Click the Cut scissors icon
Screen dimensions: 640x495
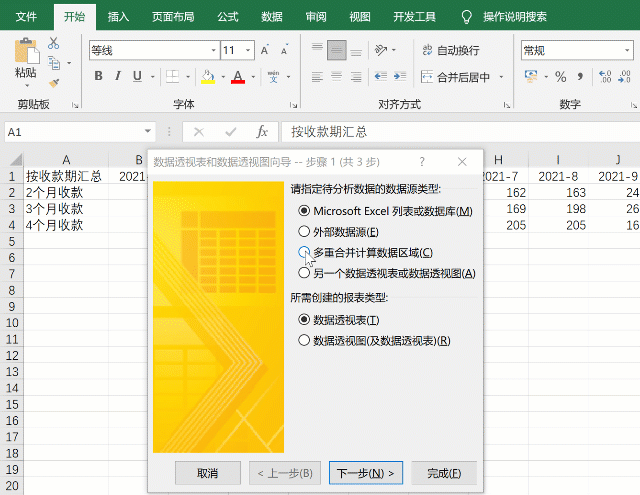pyautogui.click(x=53, y=43)
